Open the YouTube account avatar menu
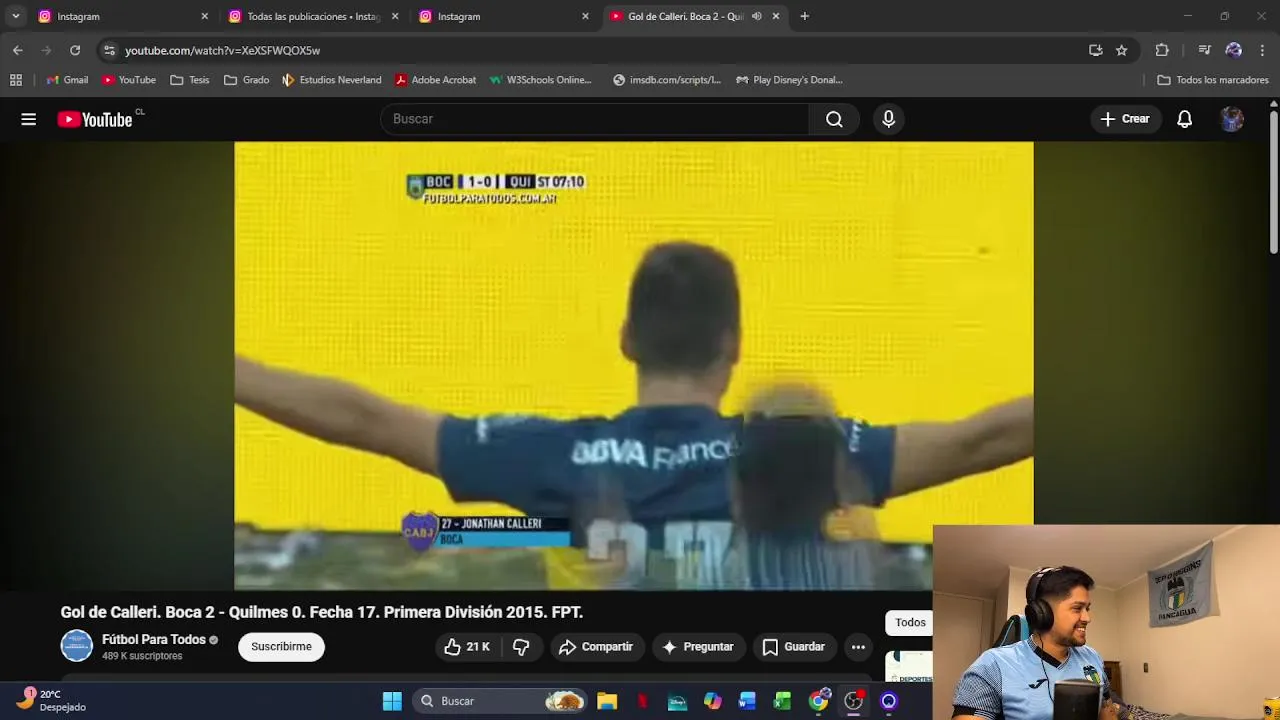 click(x=1232, y=119)
